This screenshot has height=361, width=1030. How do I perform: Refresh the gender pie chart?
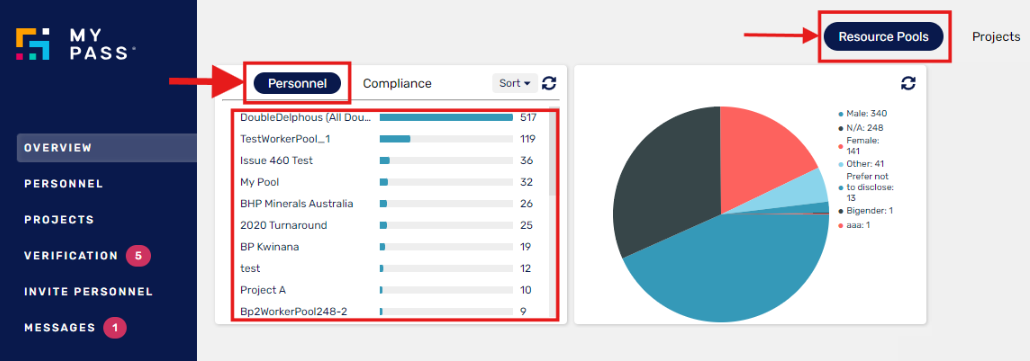pyautogui.click(x=908, y=83)
